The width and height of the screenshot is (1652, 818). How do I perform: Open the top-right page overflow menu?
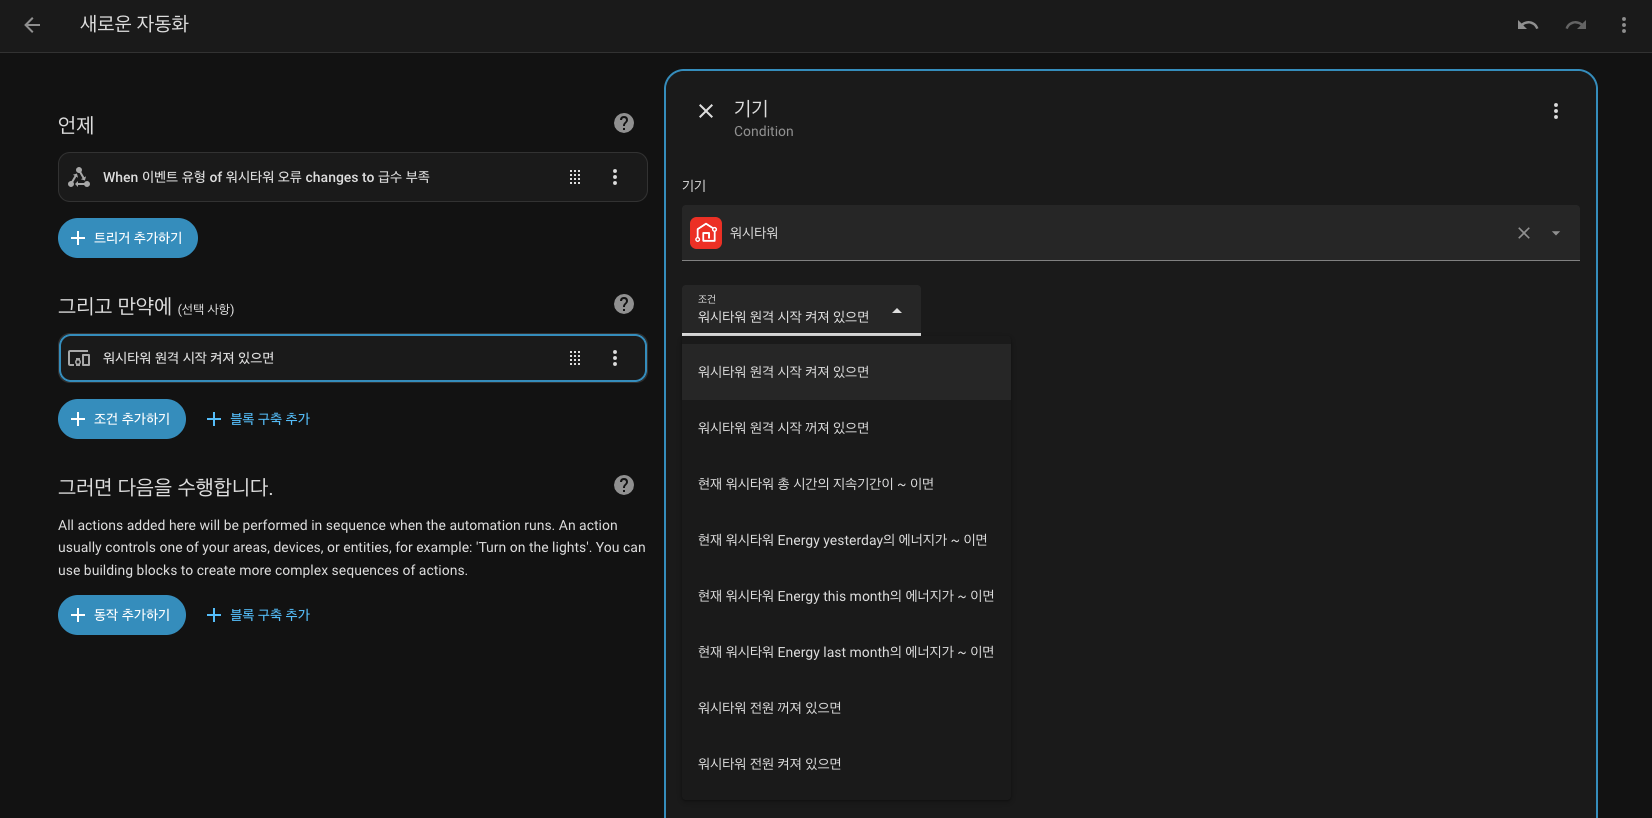coord(1623,25)
